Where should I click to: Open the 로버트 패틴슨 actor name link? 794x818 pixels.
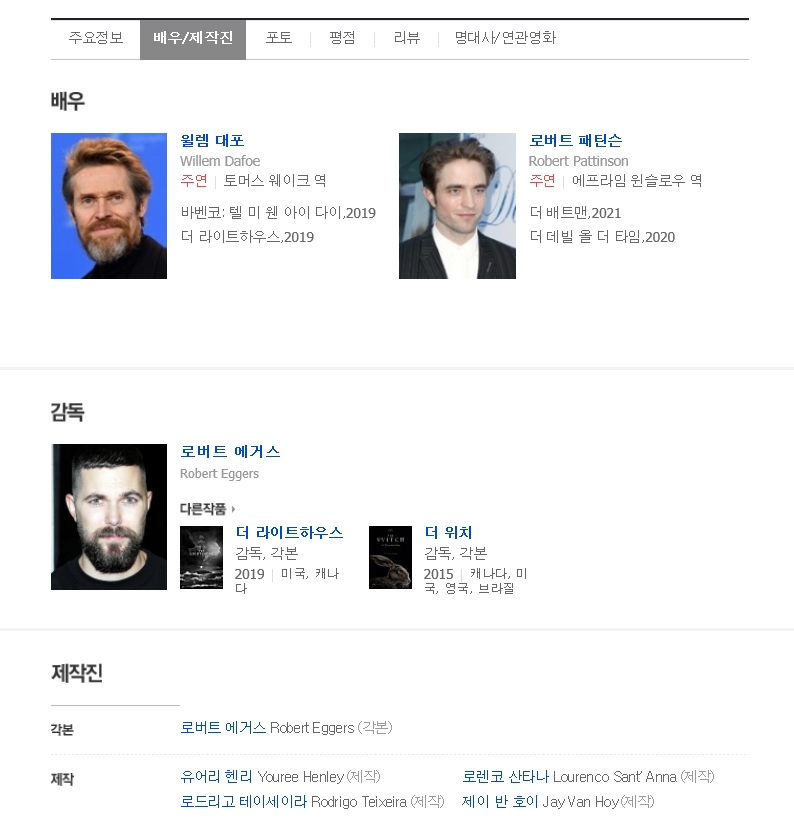(x=575, y=140)
